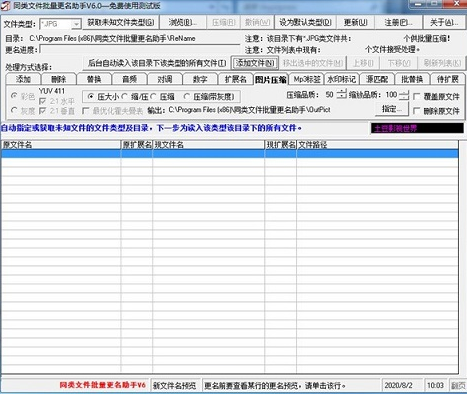Click the 10:03 time in status bar
Screen dimensions: 467x394
[435, 385]
